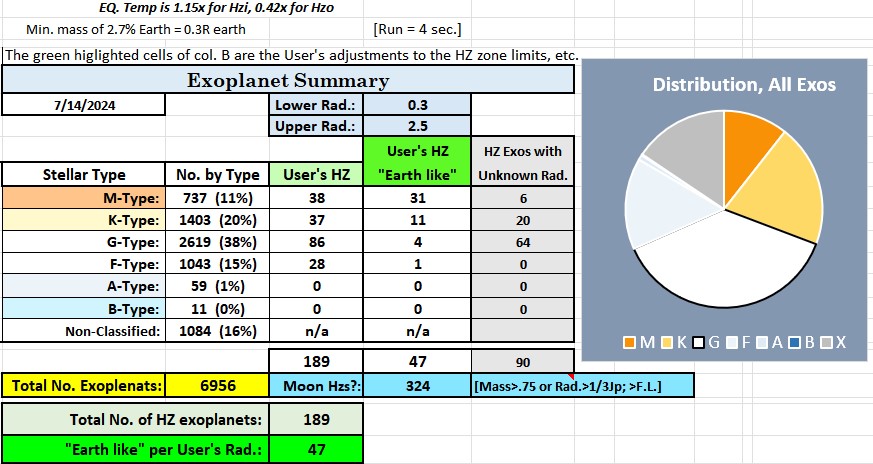
Task: Click 189 beside 'Total No. of HZ exoplanets'
Action: [316, 419]
